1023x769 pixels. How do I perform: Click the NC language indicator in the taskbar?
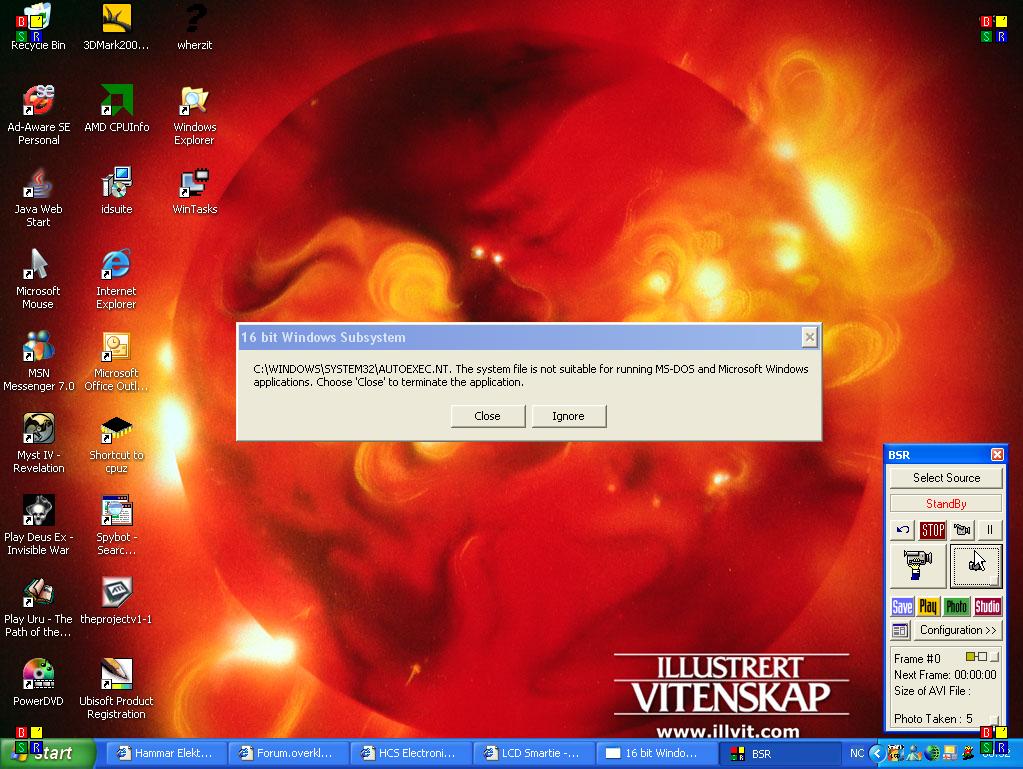point(857,753)
